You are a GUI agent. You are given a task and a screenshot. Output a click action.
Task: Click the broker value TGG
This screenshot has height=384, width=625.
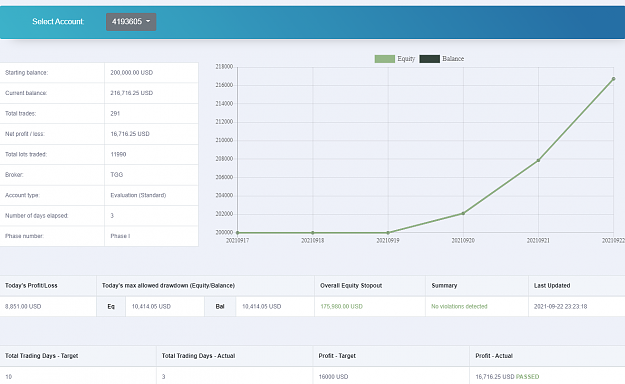(x=117, y=175)
